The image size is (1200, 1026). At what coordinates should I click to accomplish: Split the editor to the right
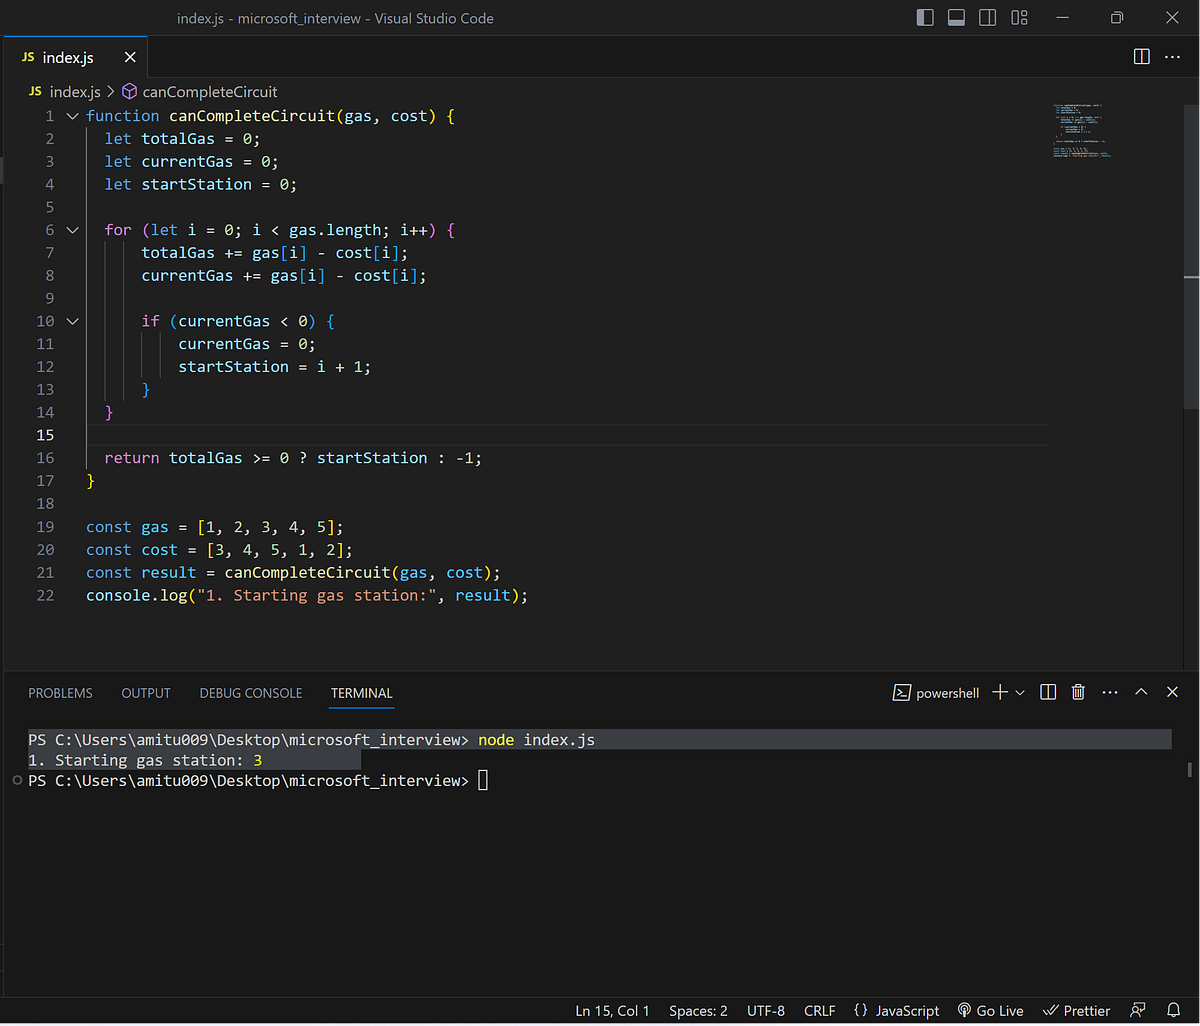1142,57
